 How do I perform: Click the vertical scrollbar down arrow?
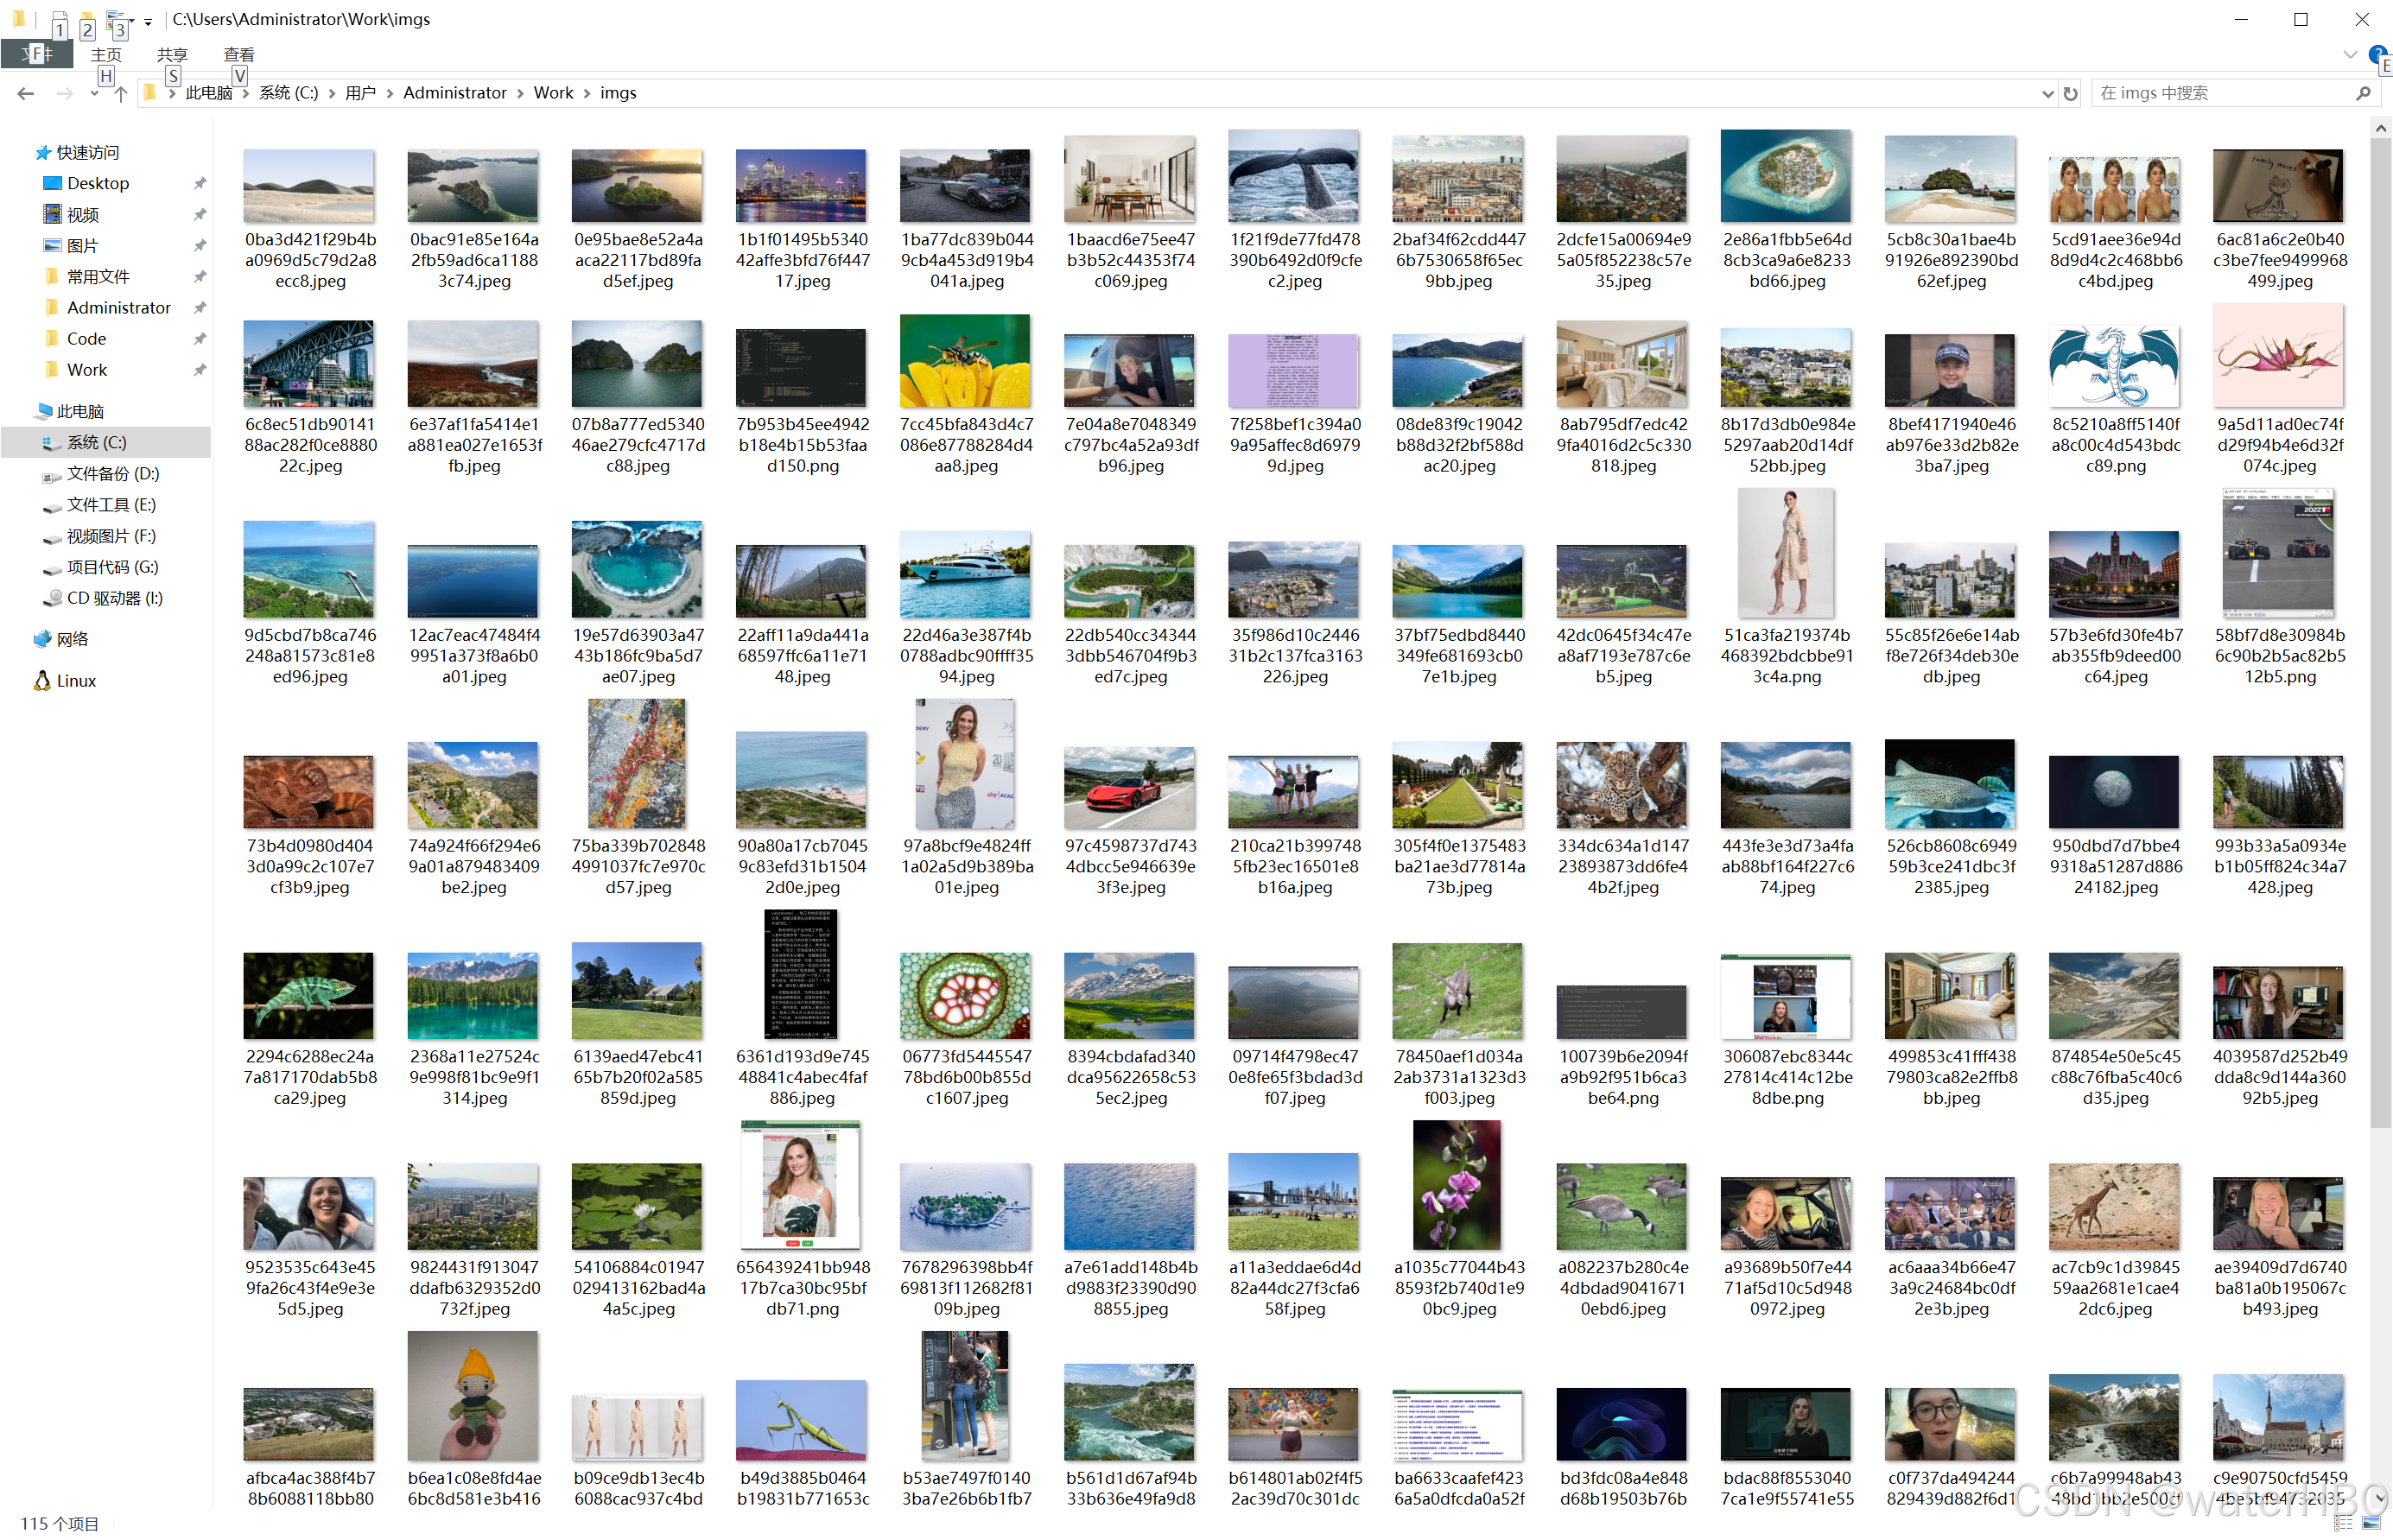tap(2380, 1499)
